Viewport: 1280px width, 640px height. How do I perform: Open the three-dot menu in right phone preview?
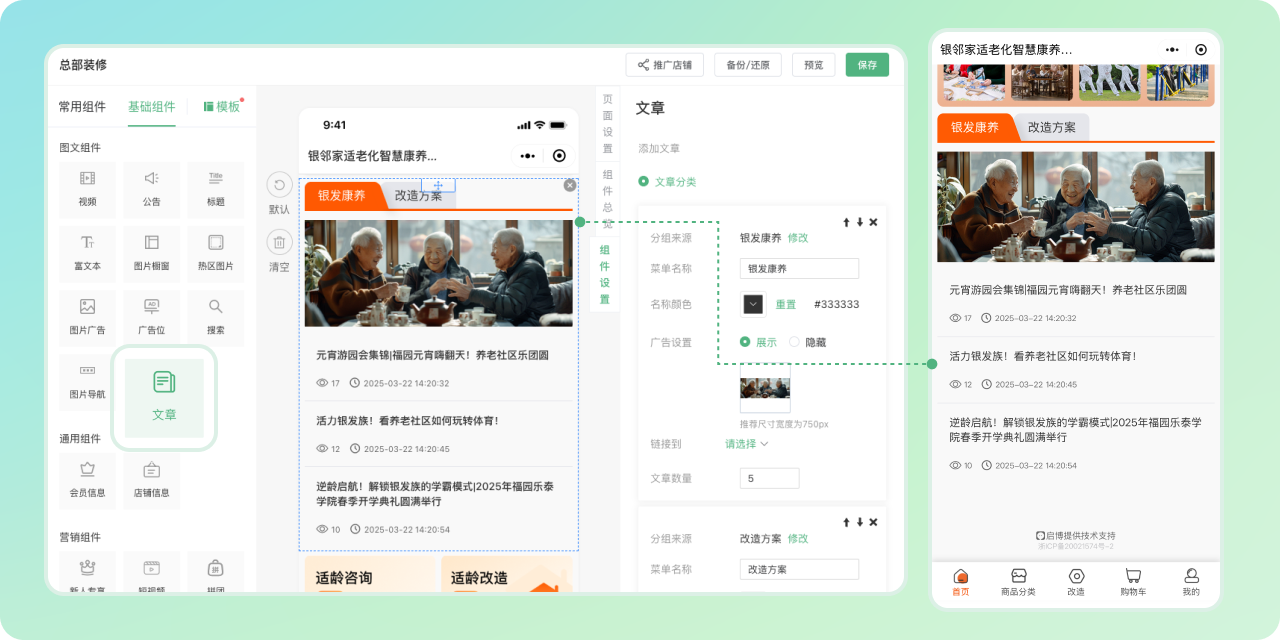(1172, 49)
